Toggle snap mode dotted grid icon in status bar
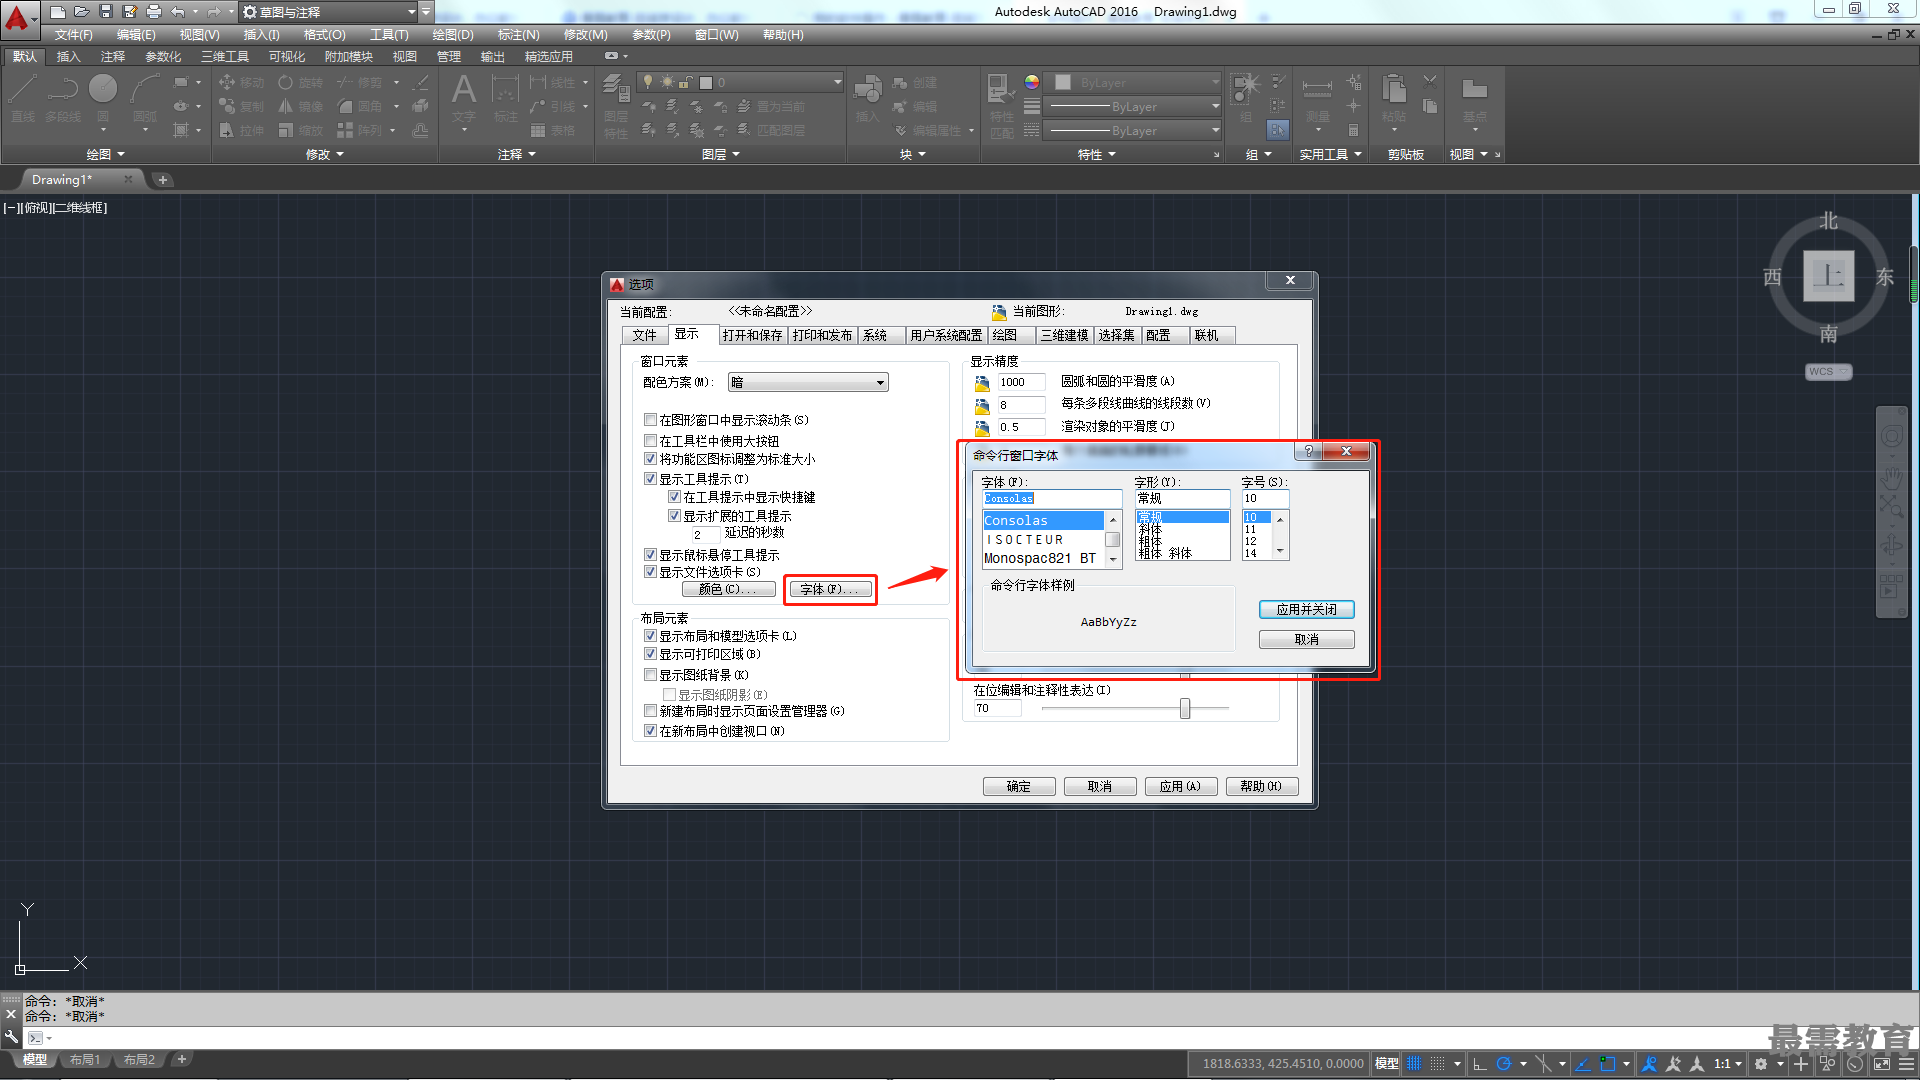The image size is (1920, 1080). [1437, 1064]
